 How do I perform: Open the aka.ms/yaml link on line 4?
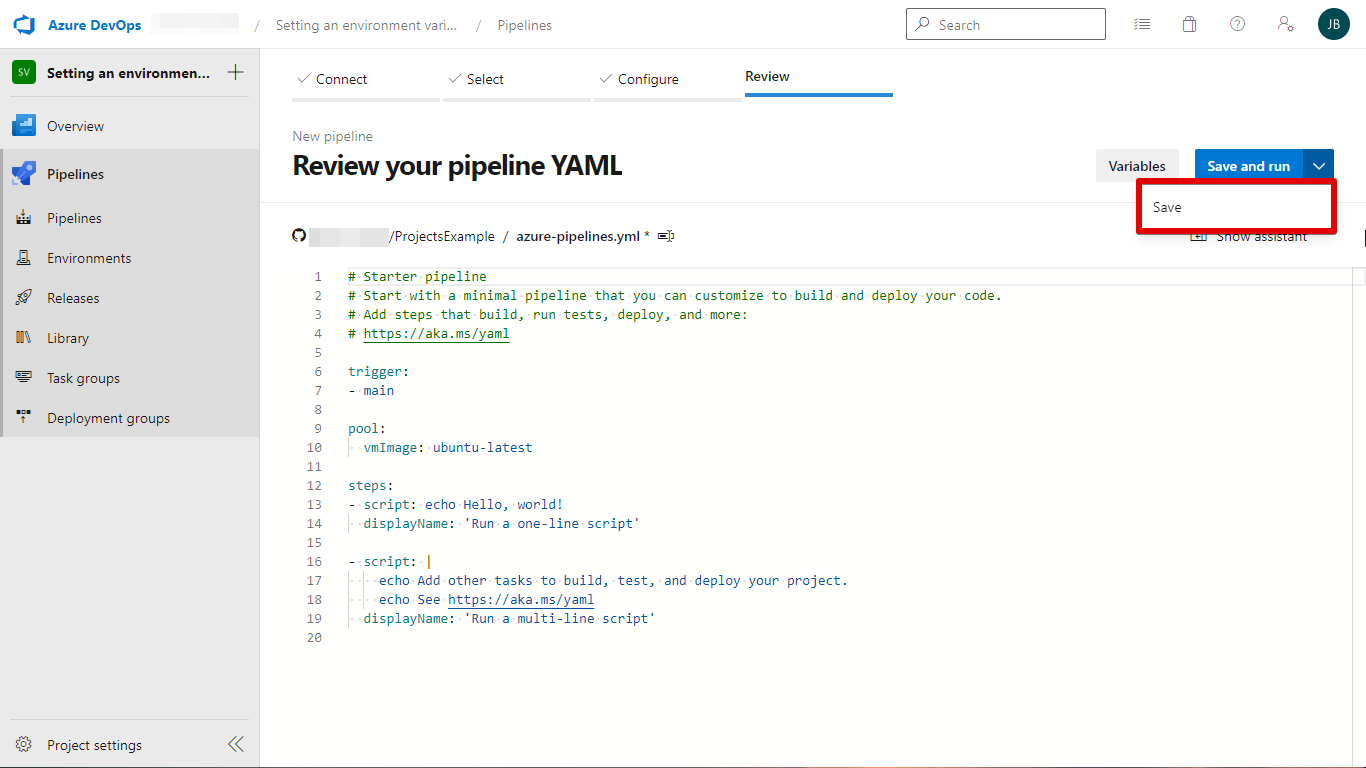[x=436, y=334]
